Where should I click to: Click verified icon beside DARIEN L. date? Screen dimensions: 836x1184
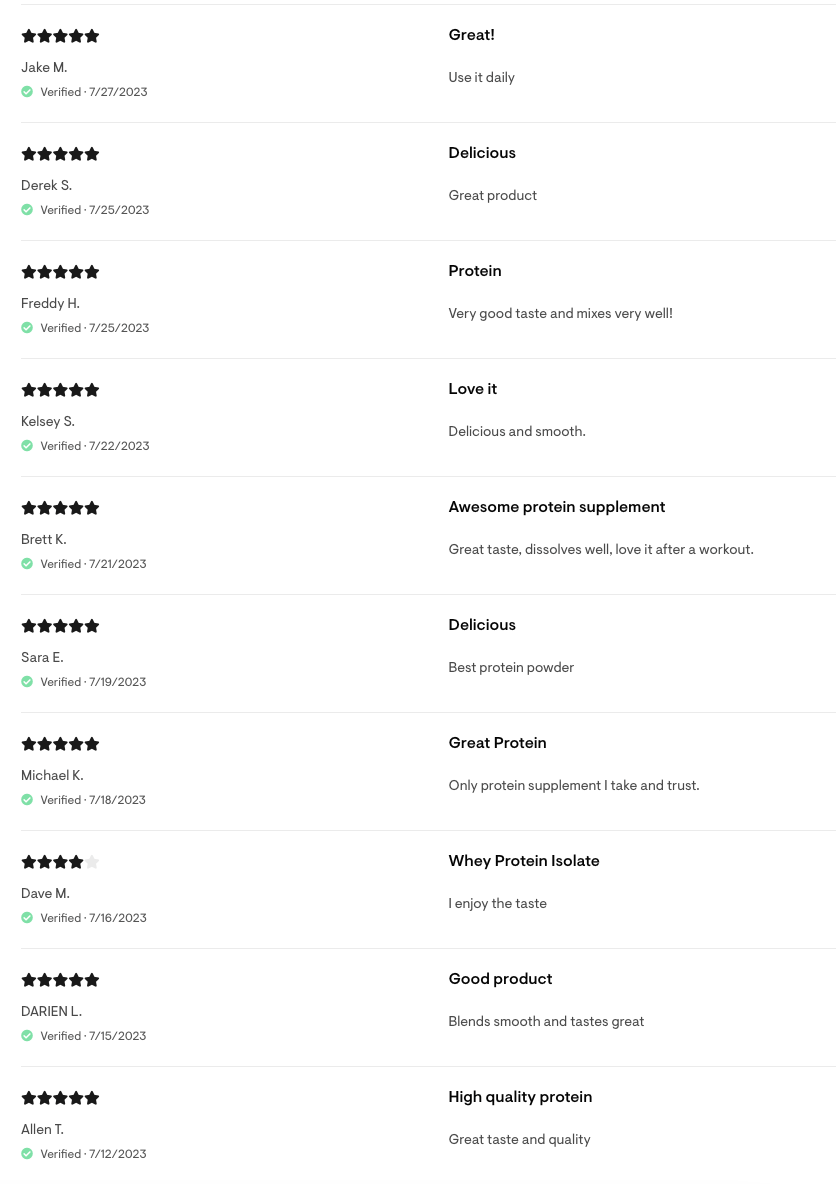coord(27,1036)
